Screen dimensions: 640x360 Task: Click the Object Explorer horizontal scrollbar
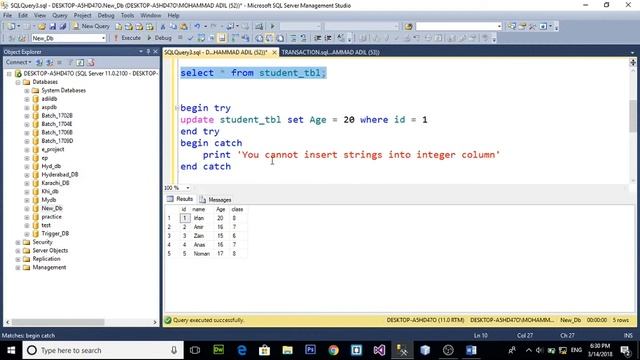[57, 322]
